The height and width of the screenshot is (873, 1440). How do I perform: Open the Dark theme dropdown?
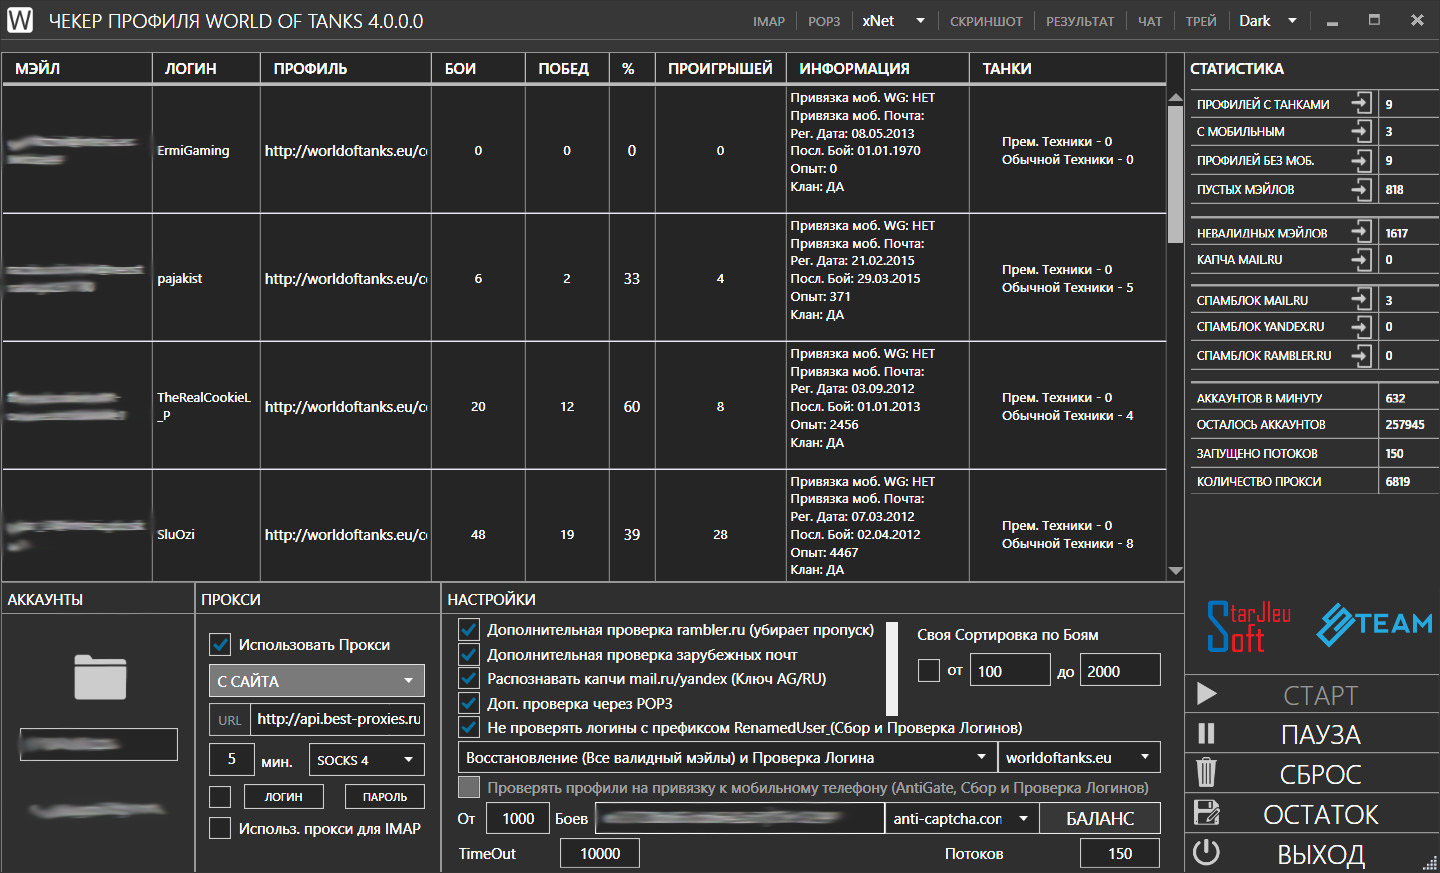1267,21
